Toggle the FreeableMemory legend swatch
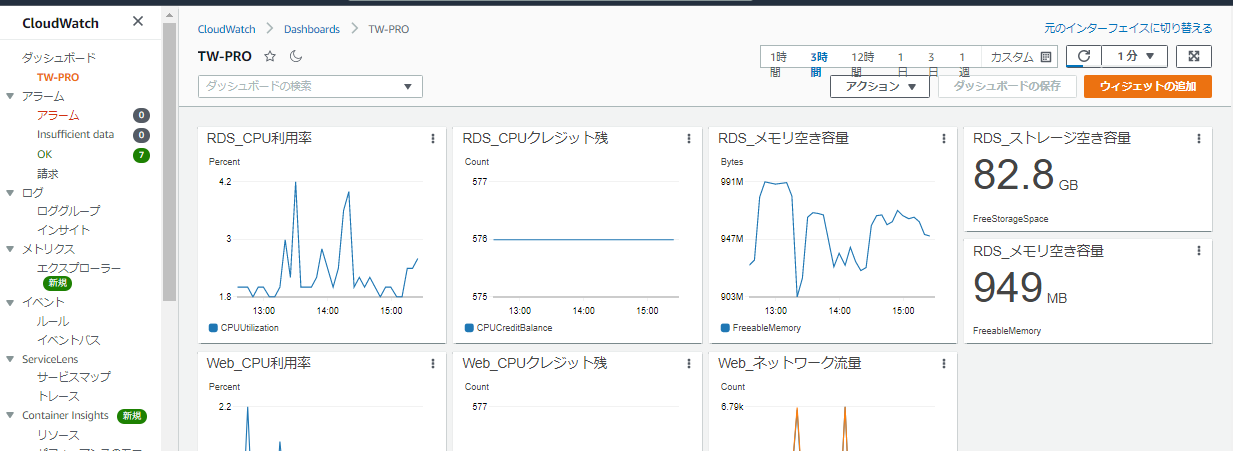This screenshot has width=1233, height=451. (725, 327)
